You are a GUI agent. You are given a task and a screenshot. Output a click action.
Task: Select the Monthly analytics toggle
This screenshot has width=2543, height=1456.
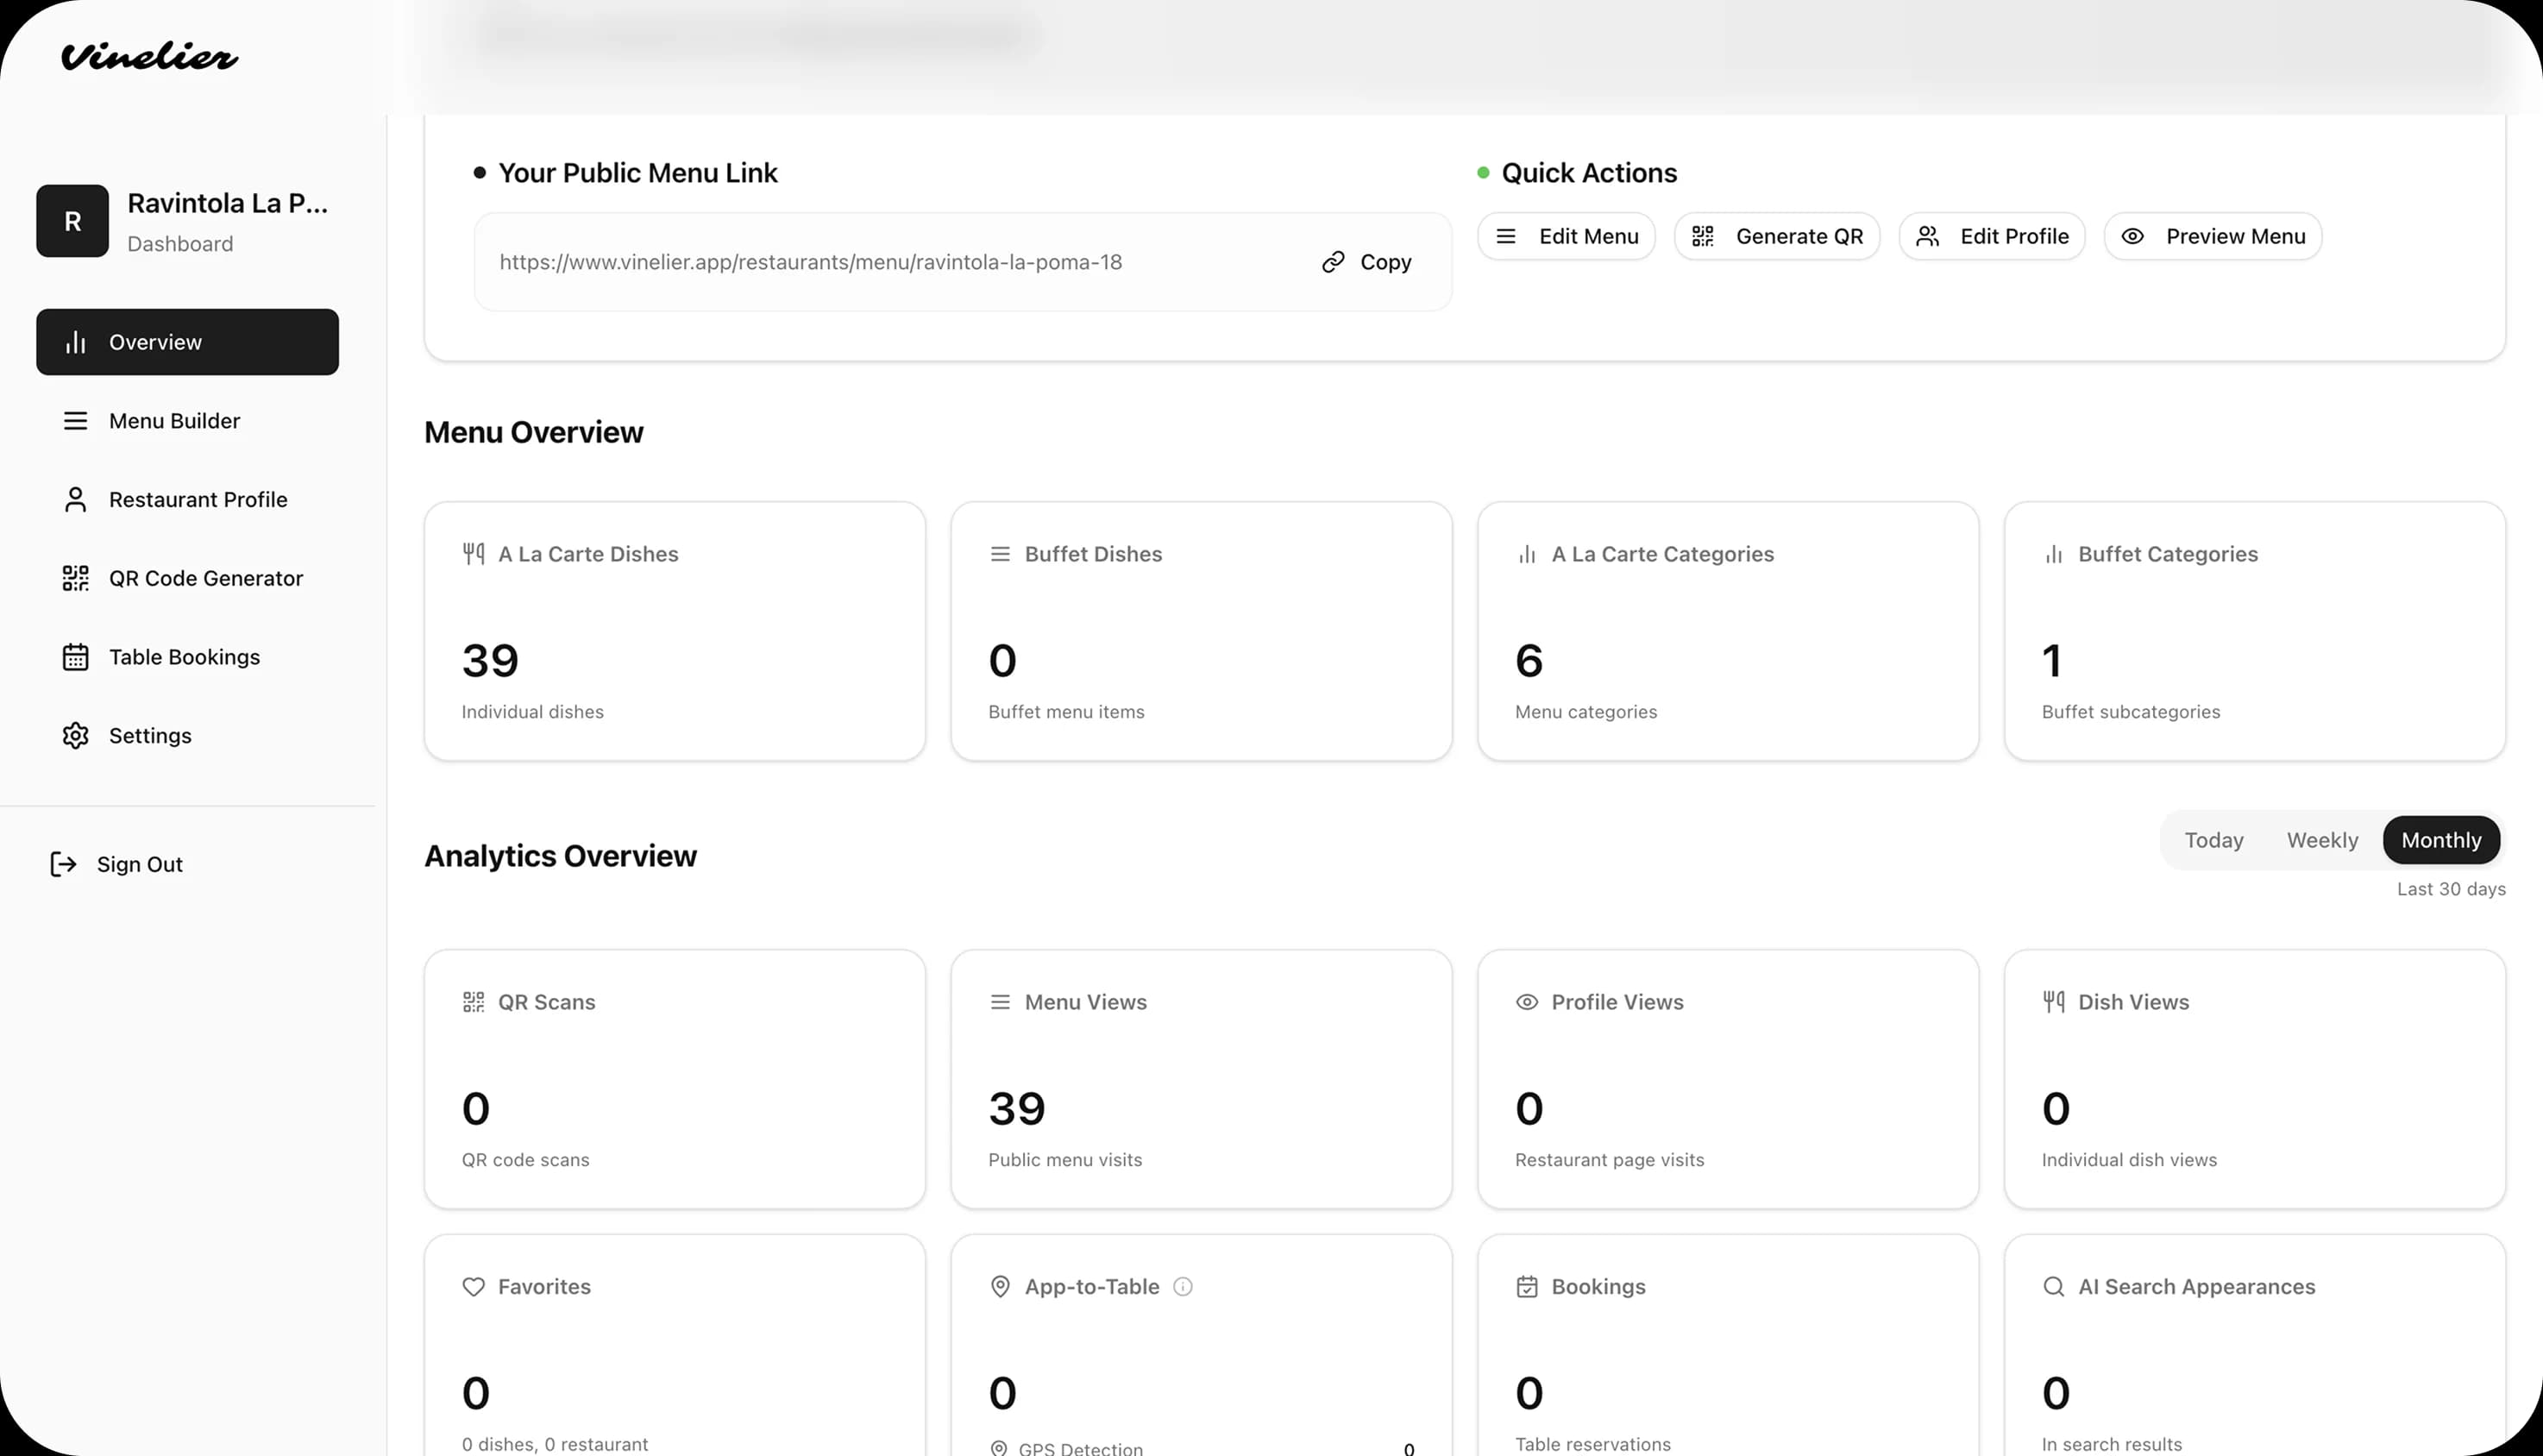(x=2440, y=840)
